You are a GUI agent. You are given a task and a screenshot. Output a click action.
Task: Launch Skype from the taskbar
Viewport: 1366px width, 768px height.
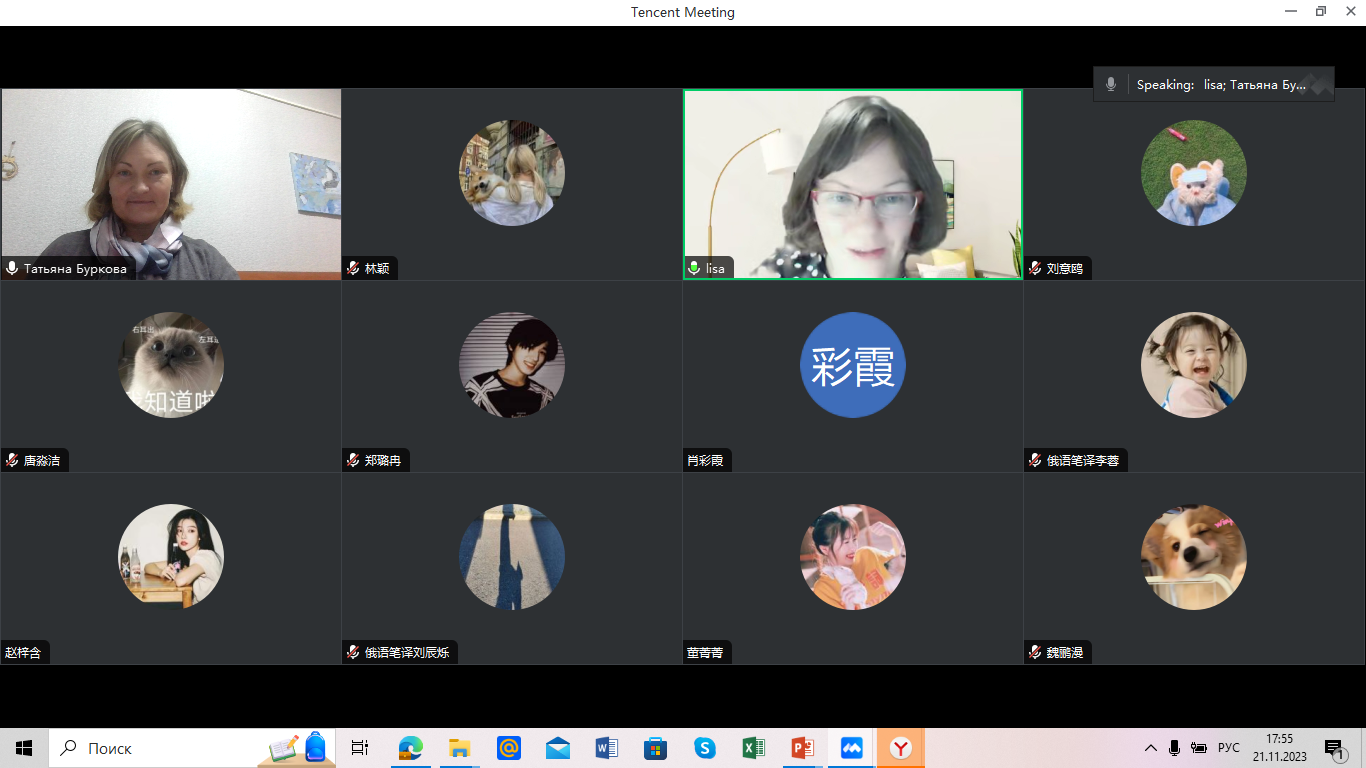(x=705, y=748)
